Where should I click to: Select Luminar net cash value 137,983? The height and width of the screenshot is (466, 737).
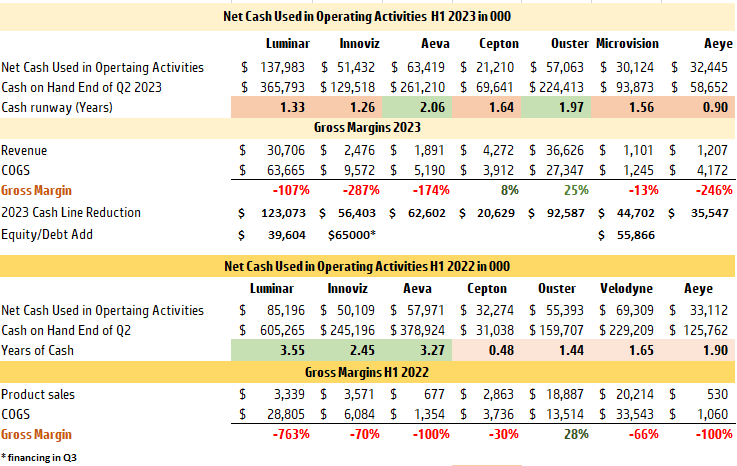pyautogui.click(x=282, y=67)
